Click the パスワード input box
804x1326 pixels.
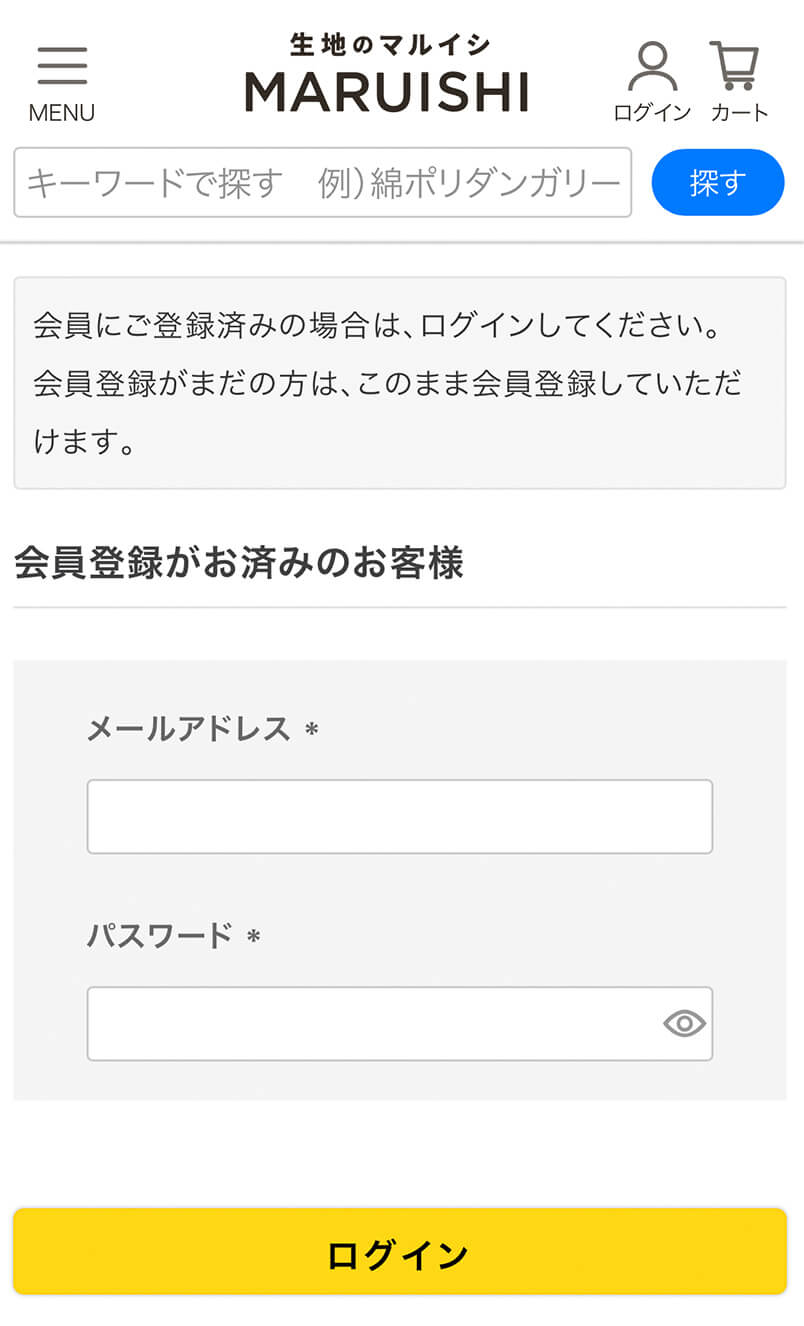[x=370, y=1024]
